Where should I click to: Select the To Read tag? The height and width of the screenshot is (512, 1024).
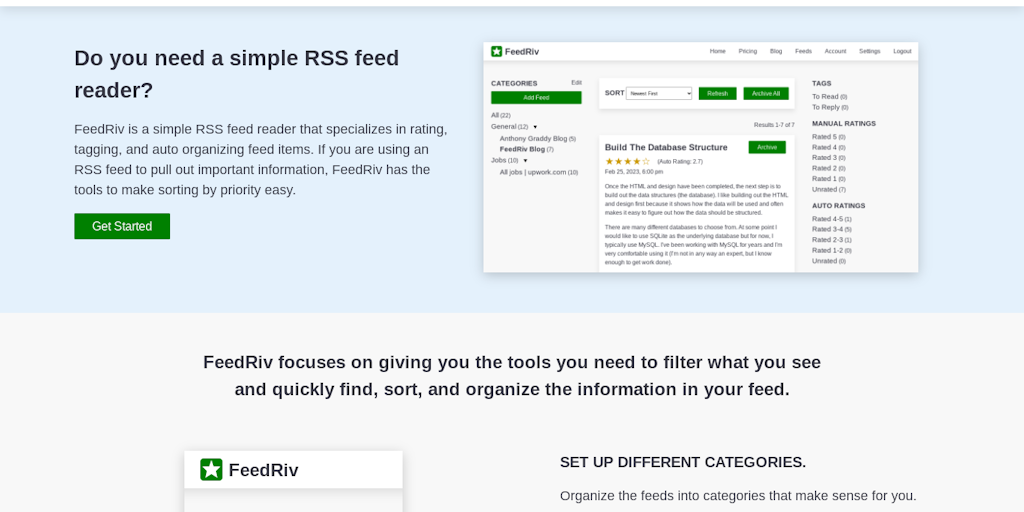825,97
